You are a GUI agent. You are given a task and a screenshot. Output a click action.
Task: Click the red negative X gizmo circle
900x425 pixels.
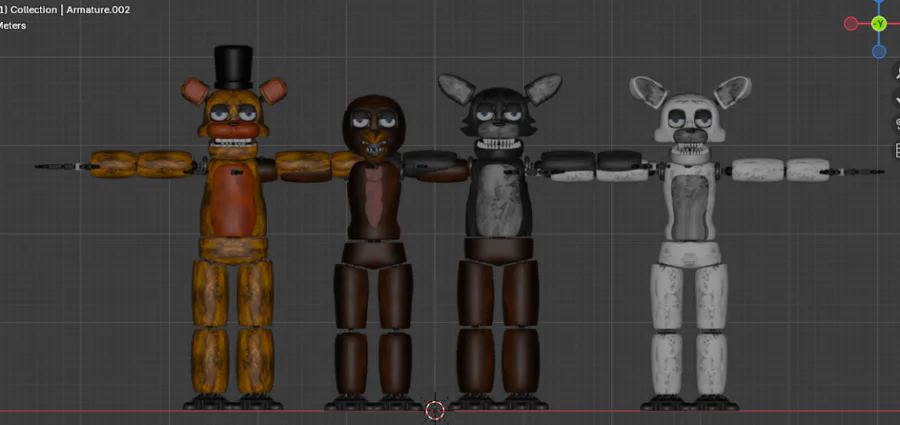pos(851,24)
